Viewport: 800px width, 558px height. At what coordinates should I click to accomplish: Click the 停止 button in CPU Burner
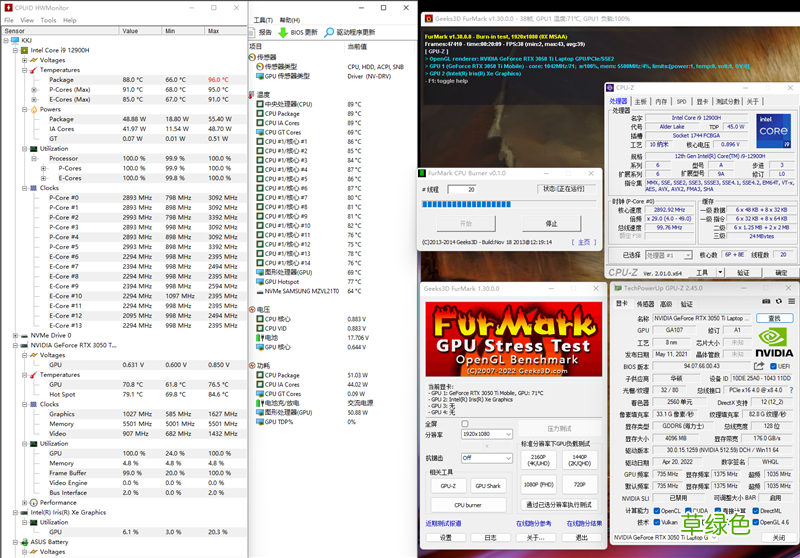pyautogui.click(x=552, y=223)
